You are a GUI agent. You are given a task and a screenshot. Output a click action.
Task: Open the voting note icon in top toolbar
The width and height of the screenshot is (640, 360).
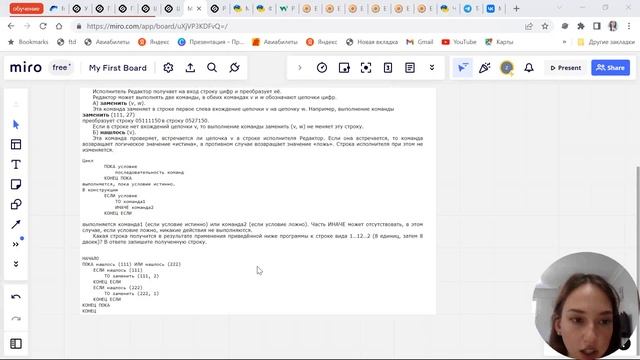[344, 68]
